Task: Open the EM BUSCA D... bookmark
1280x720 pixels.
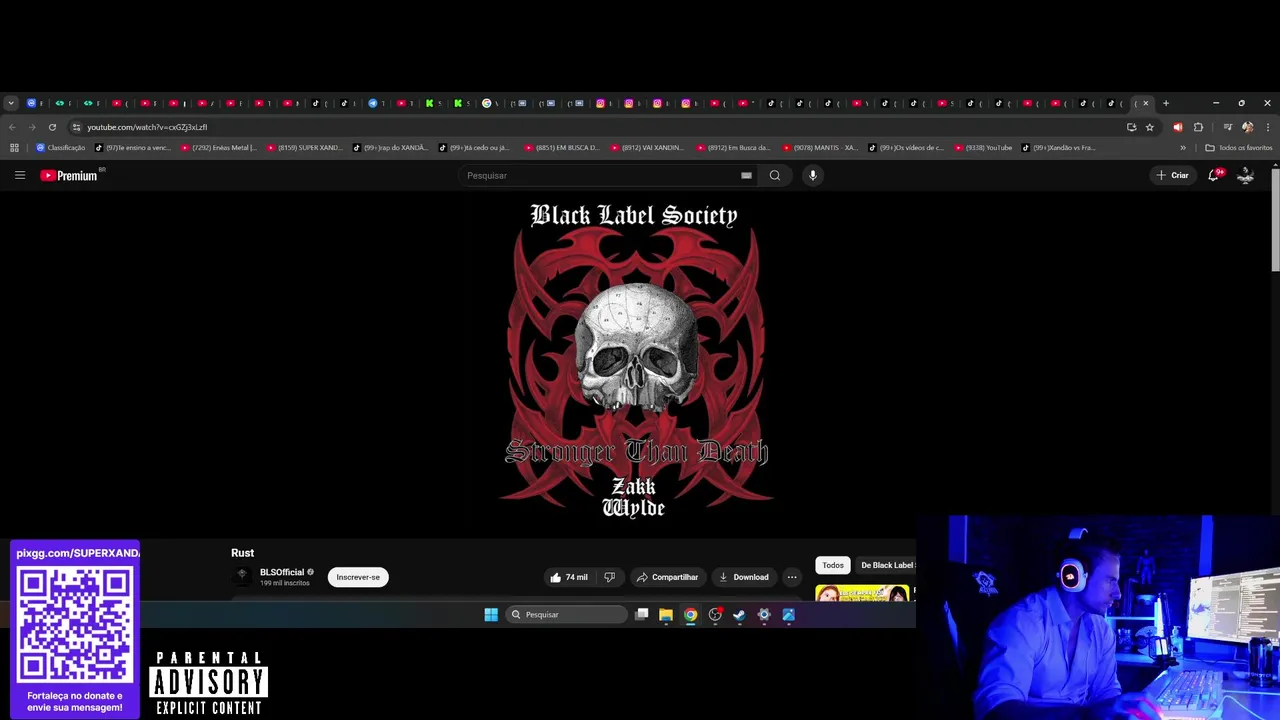Action: pyautogui.click(x=561, y=148)
